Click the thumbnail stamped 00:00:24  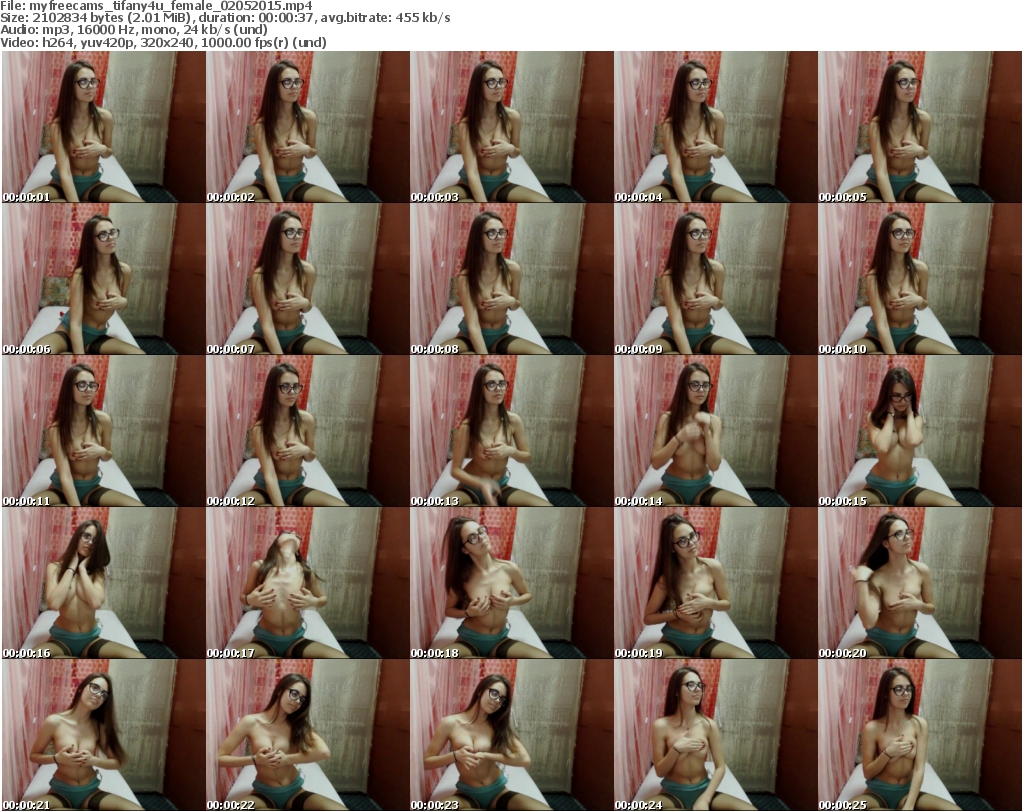tap(716, 735)
